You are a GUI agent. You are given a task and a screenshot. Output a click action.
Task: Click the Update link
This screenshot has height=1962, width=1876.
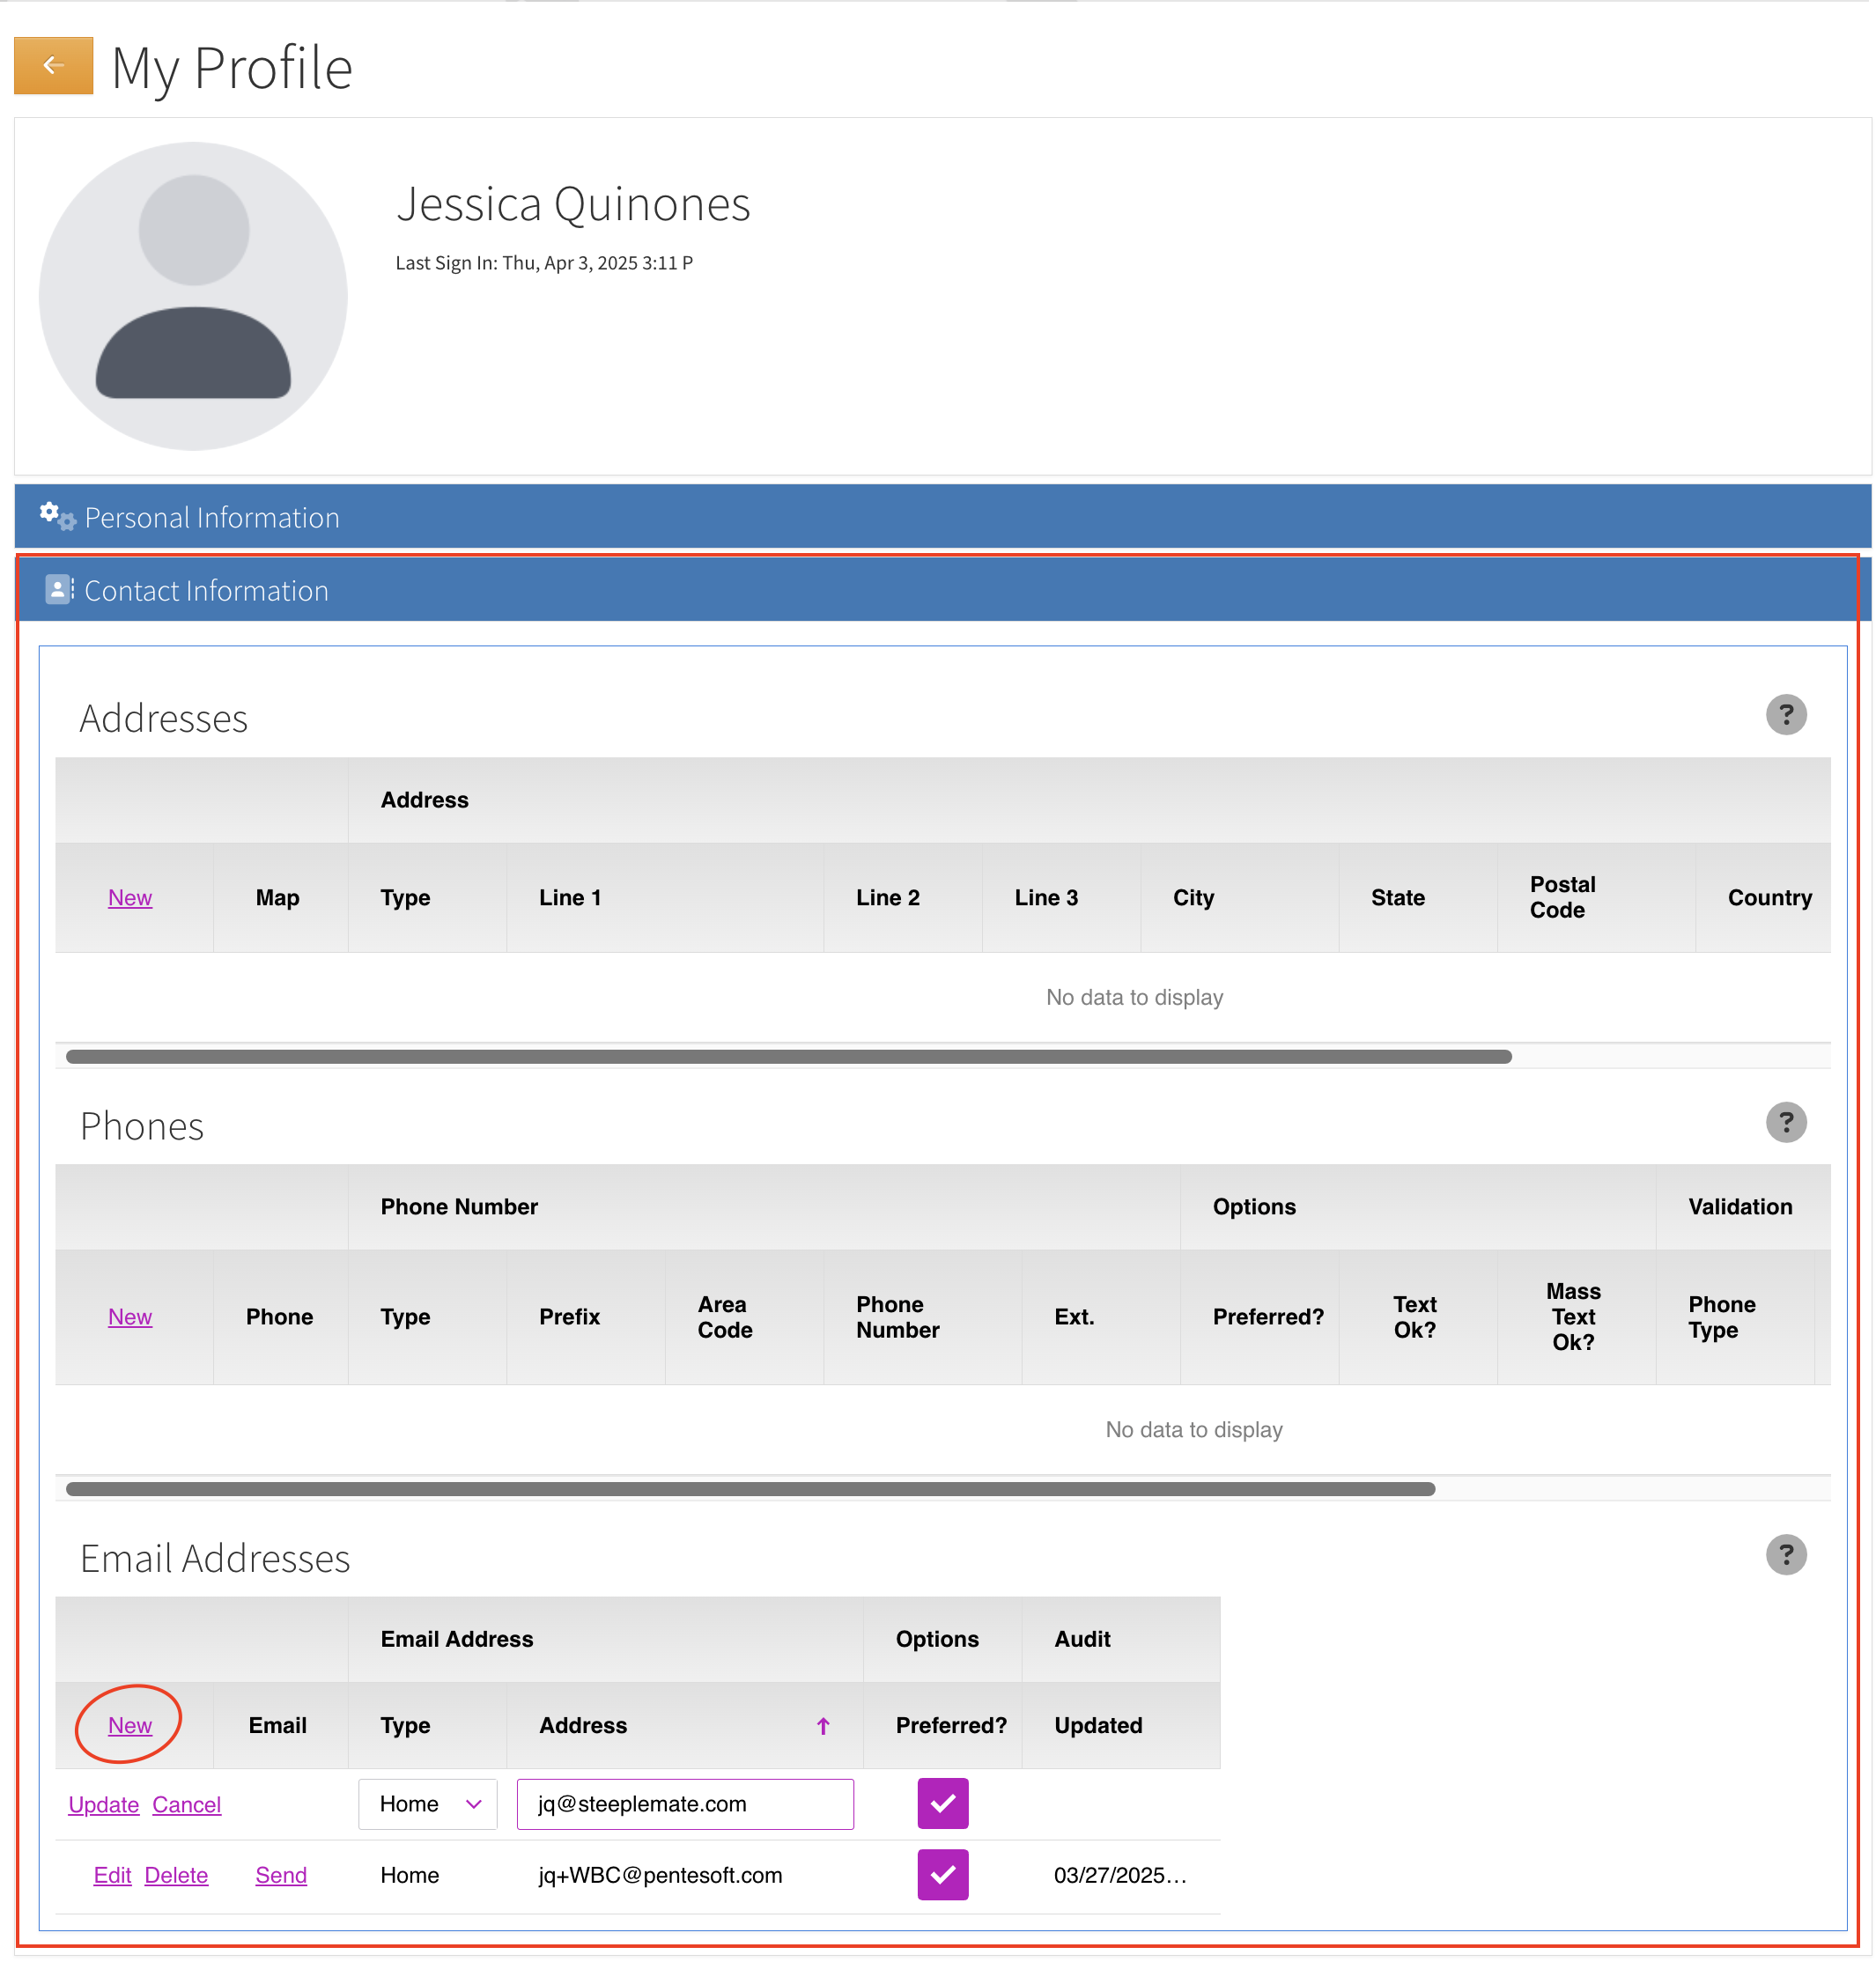tap(103, 1805)
